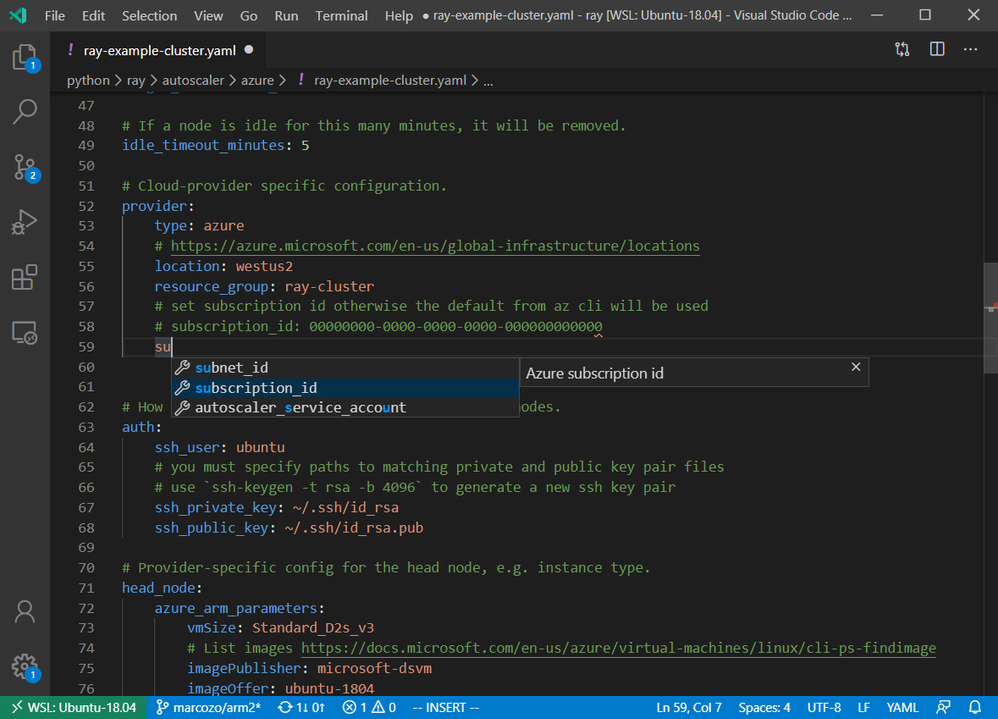Change language mode via YAML indicator
This screenshot has height=719, width=998.
[902, 708]
